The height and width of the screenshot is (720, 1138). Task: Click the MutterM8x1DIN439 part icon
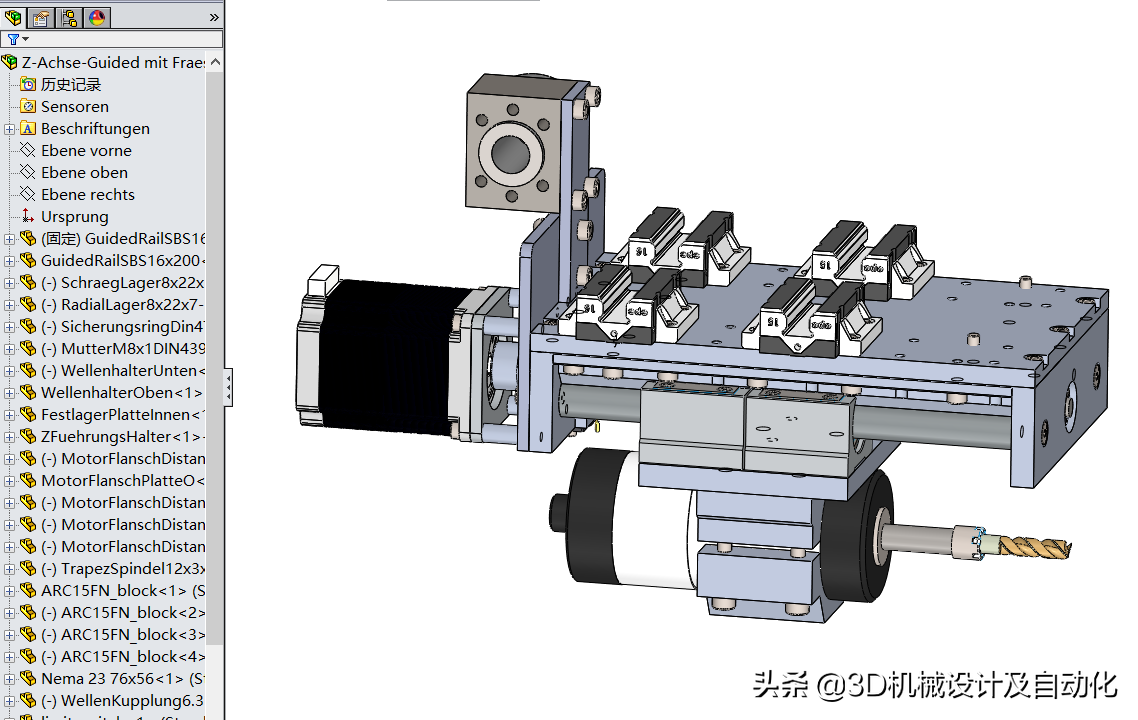tap(28, 348)
